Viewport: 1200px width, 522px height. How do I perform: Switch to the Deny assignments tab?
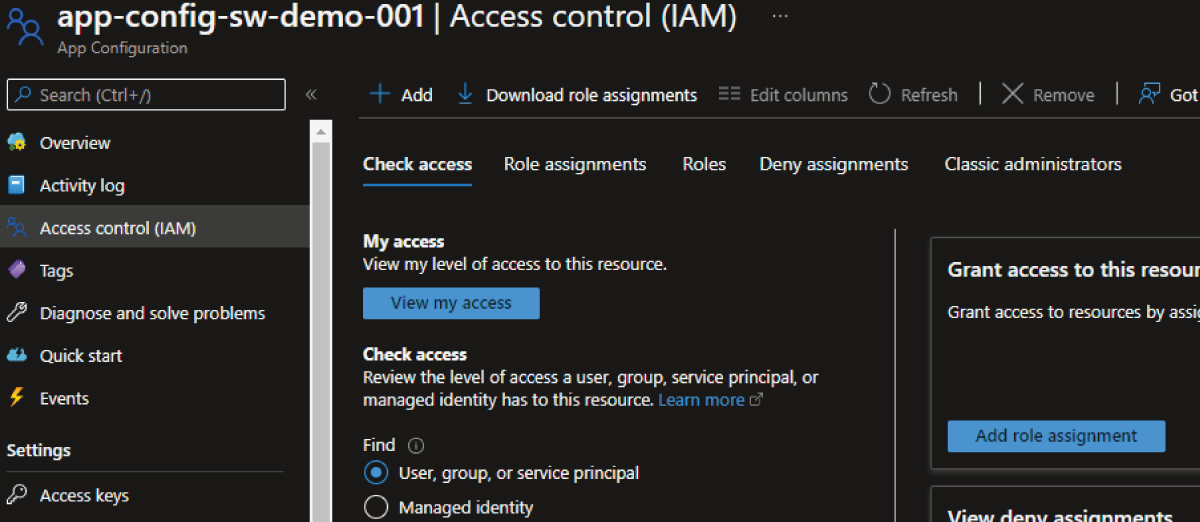tap(833, 164)
